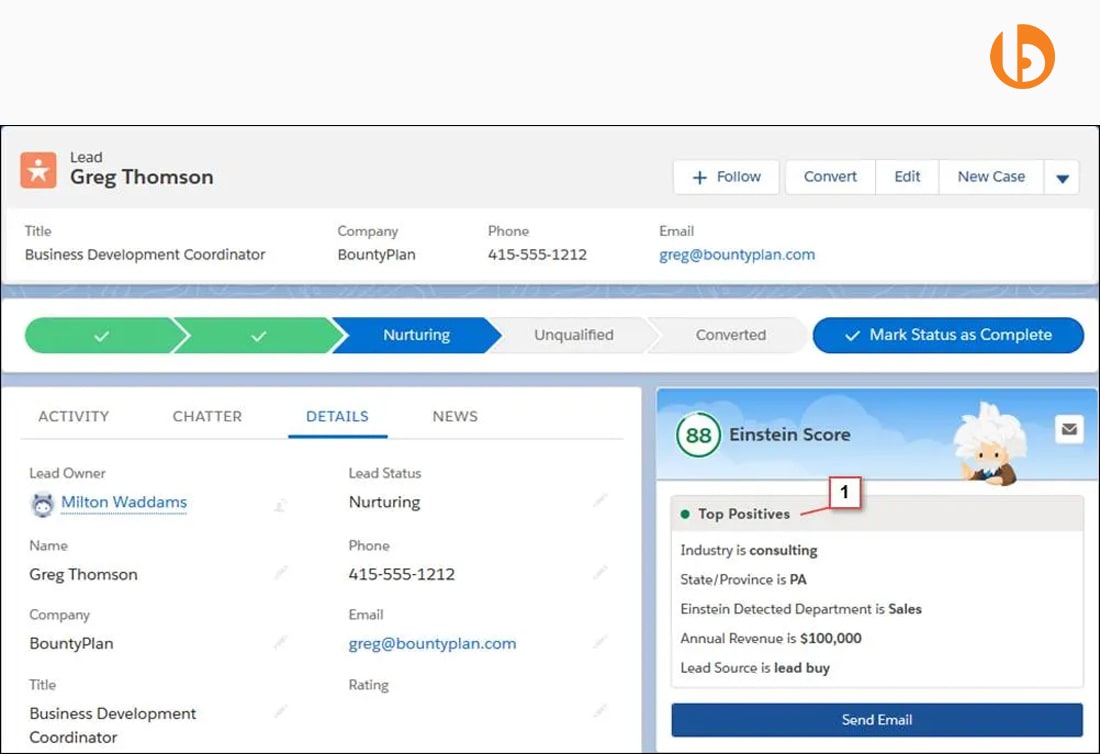
Task: Click change owner icon beside Milton Waddams
Action: [280, 505]
